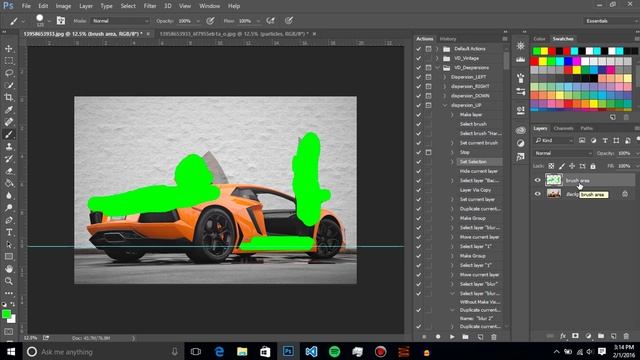Open the Filter menu
640x360 pixels.
click(150, 6)
